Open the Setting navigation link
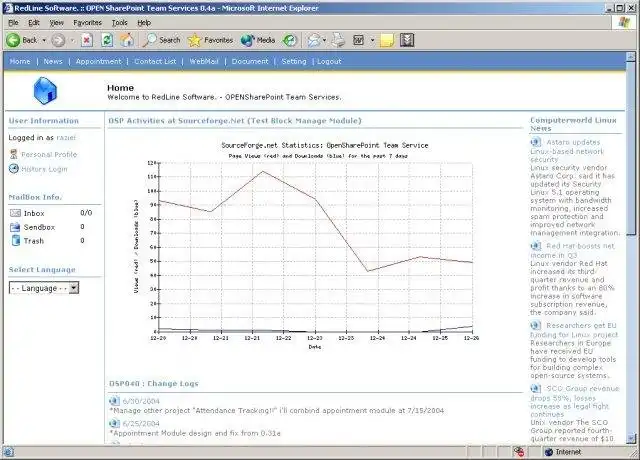Image resolution: width=640 pixels, height=460 pixels. (294, 61)
